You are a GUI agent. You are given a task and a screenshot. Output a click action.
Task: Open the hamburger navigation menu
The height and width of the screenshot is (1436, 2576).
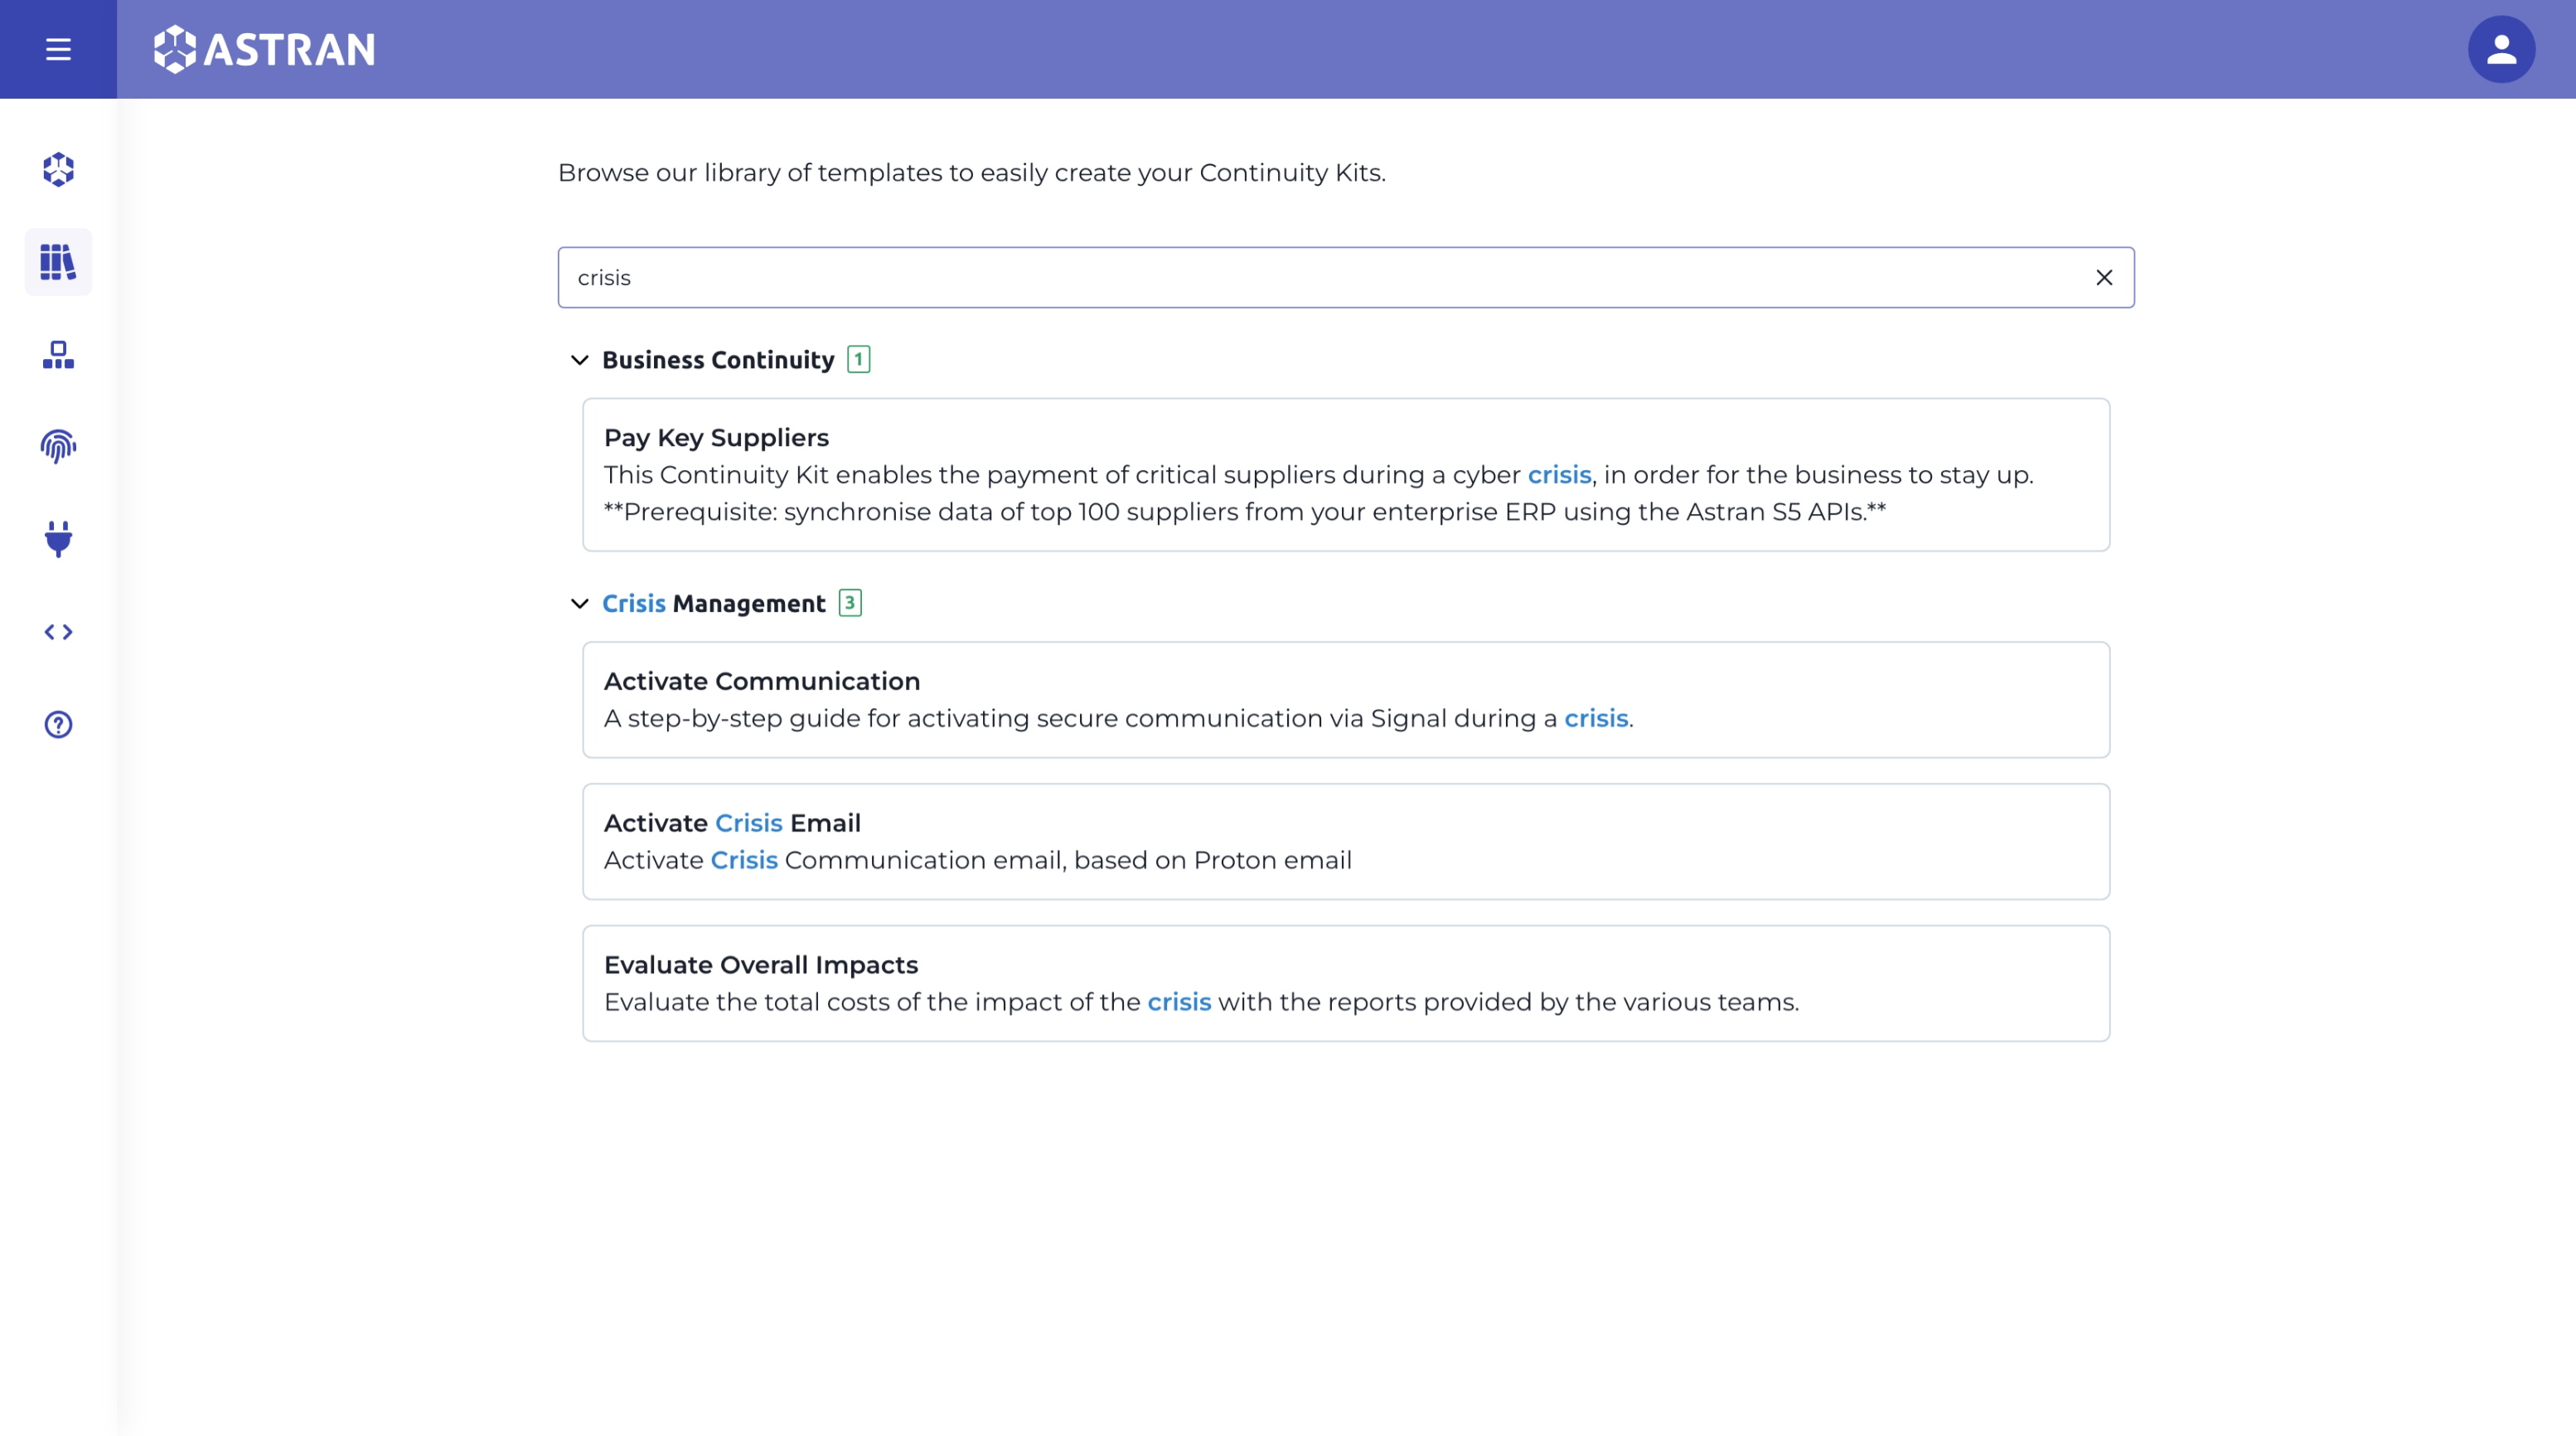(58, 49)
